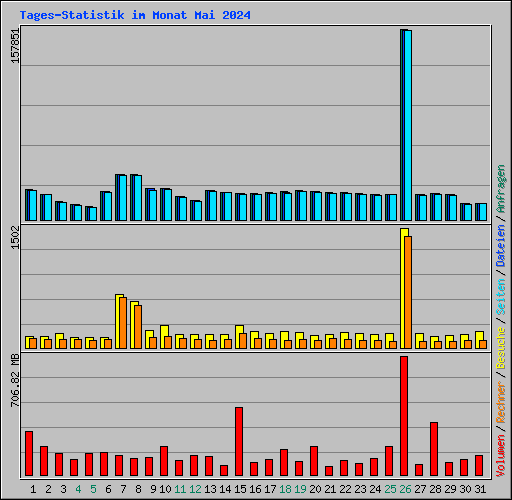The image size is (512, 500).
Task: Select the tall cyan bar for day 26
Action: pyautogui.click(x=408, y=125)
